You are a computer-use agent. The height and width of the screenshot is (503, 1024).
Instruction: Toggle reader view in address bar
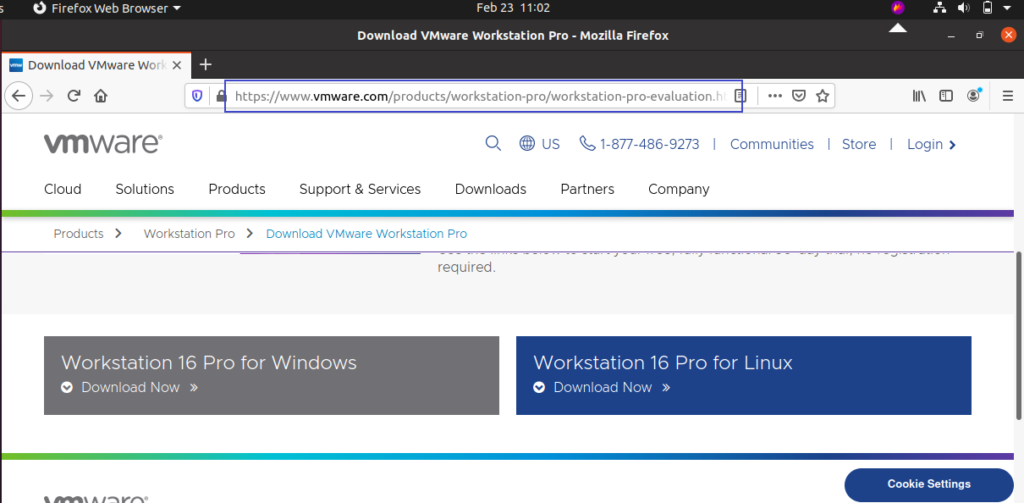click(739, 96)
